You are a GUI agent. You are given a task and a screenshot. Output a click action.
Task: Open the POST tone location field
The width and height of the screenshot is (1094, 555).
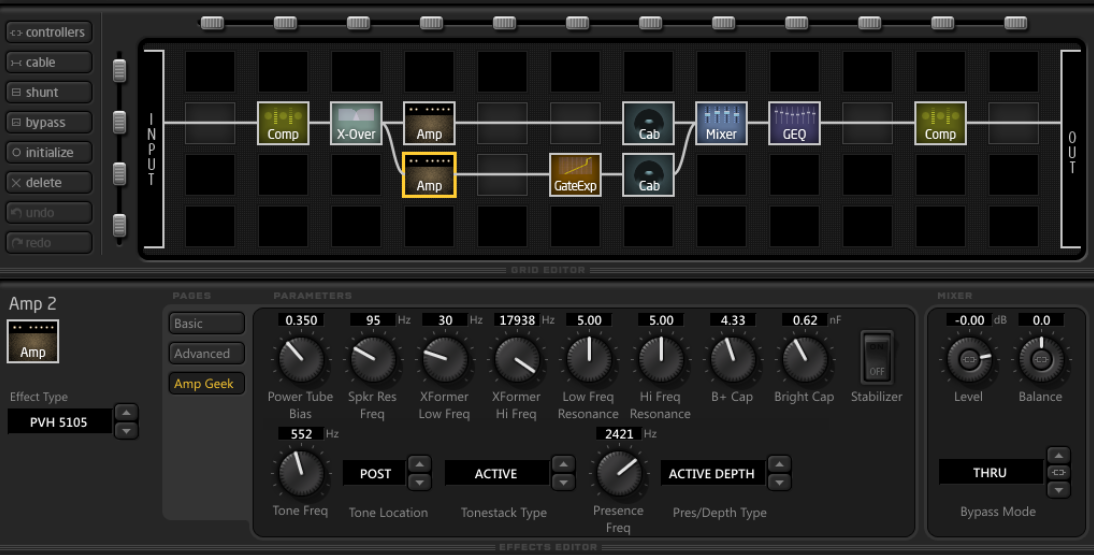375,473
